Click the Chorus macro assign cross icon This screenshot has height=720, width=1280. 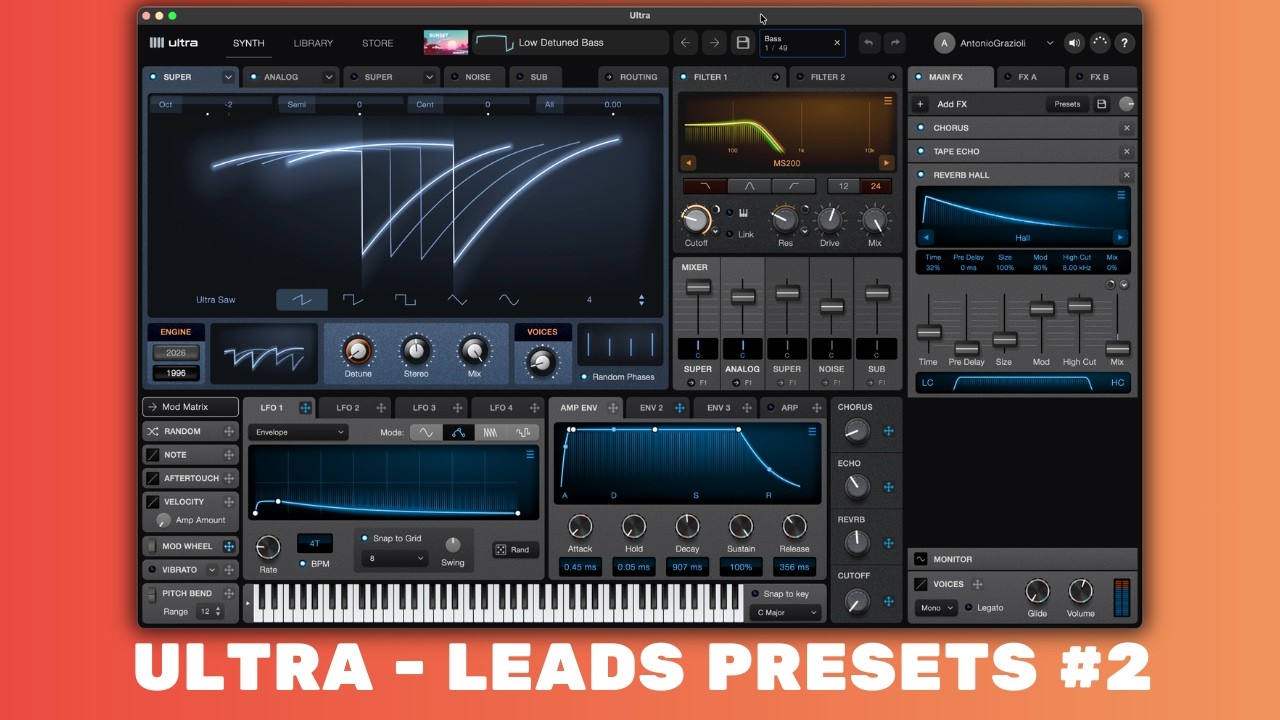click(x=888, y=431)
